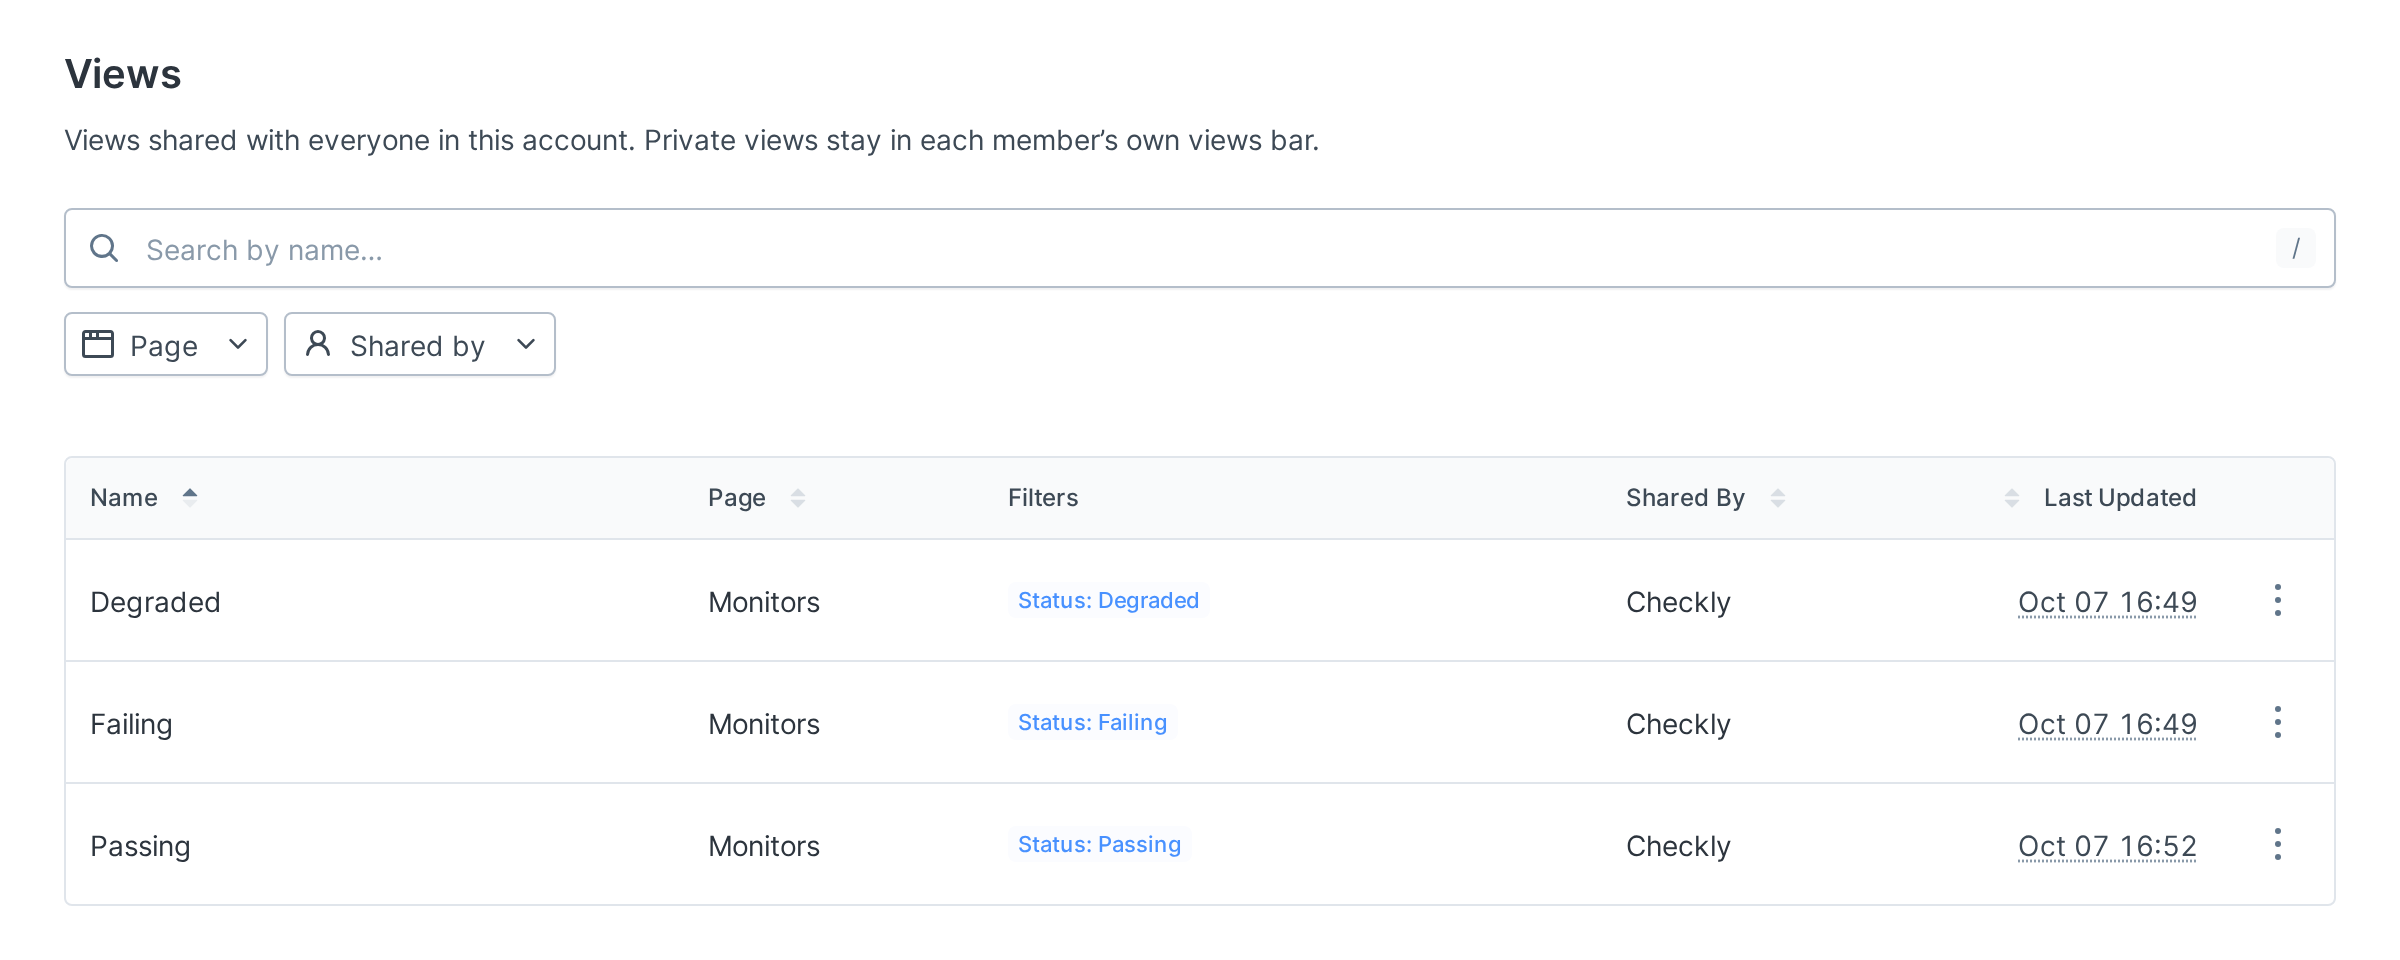Click the Shared By column sort arrows
Screen dimensions: 2400x960
click(x=1777, y=498)
